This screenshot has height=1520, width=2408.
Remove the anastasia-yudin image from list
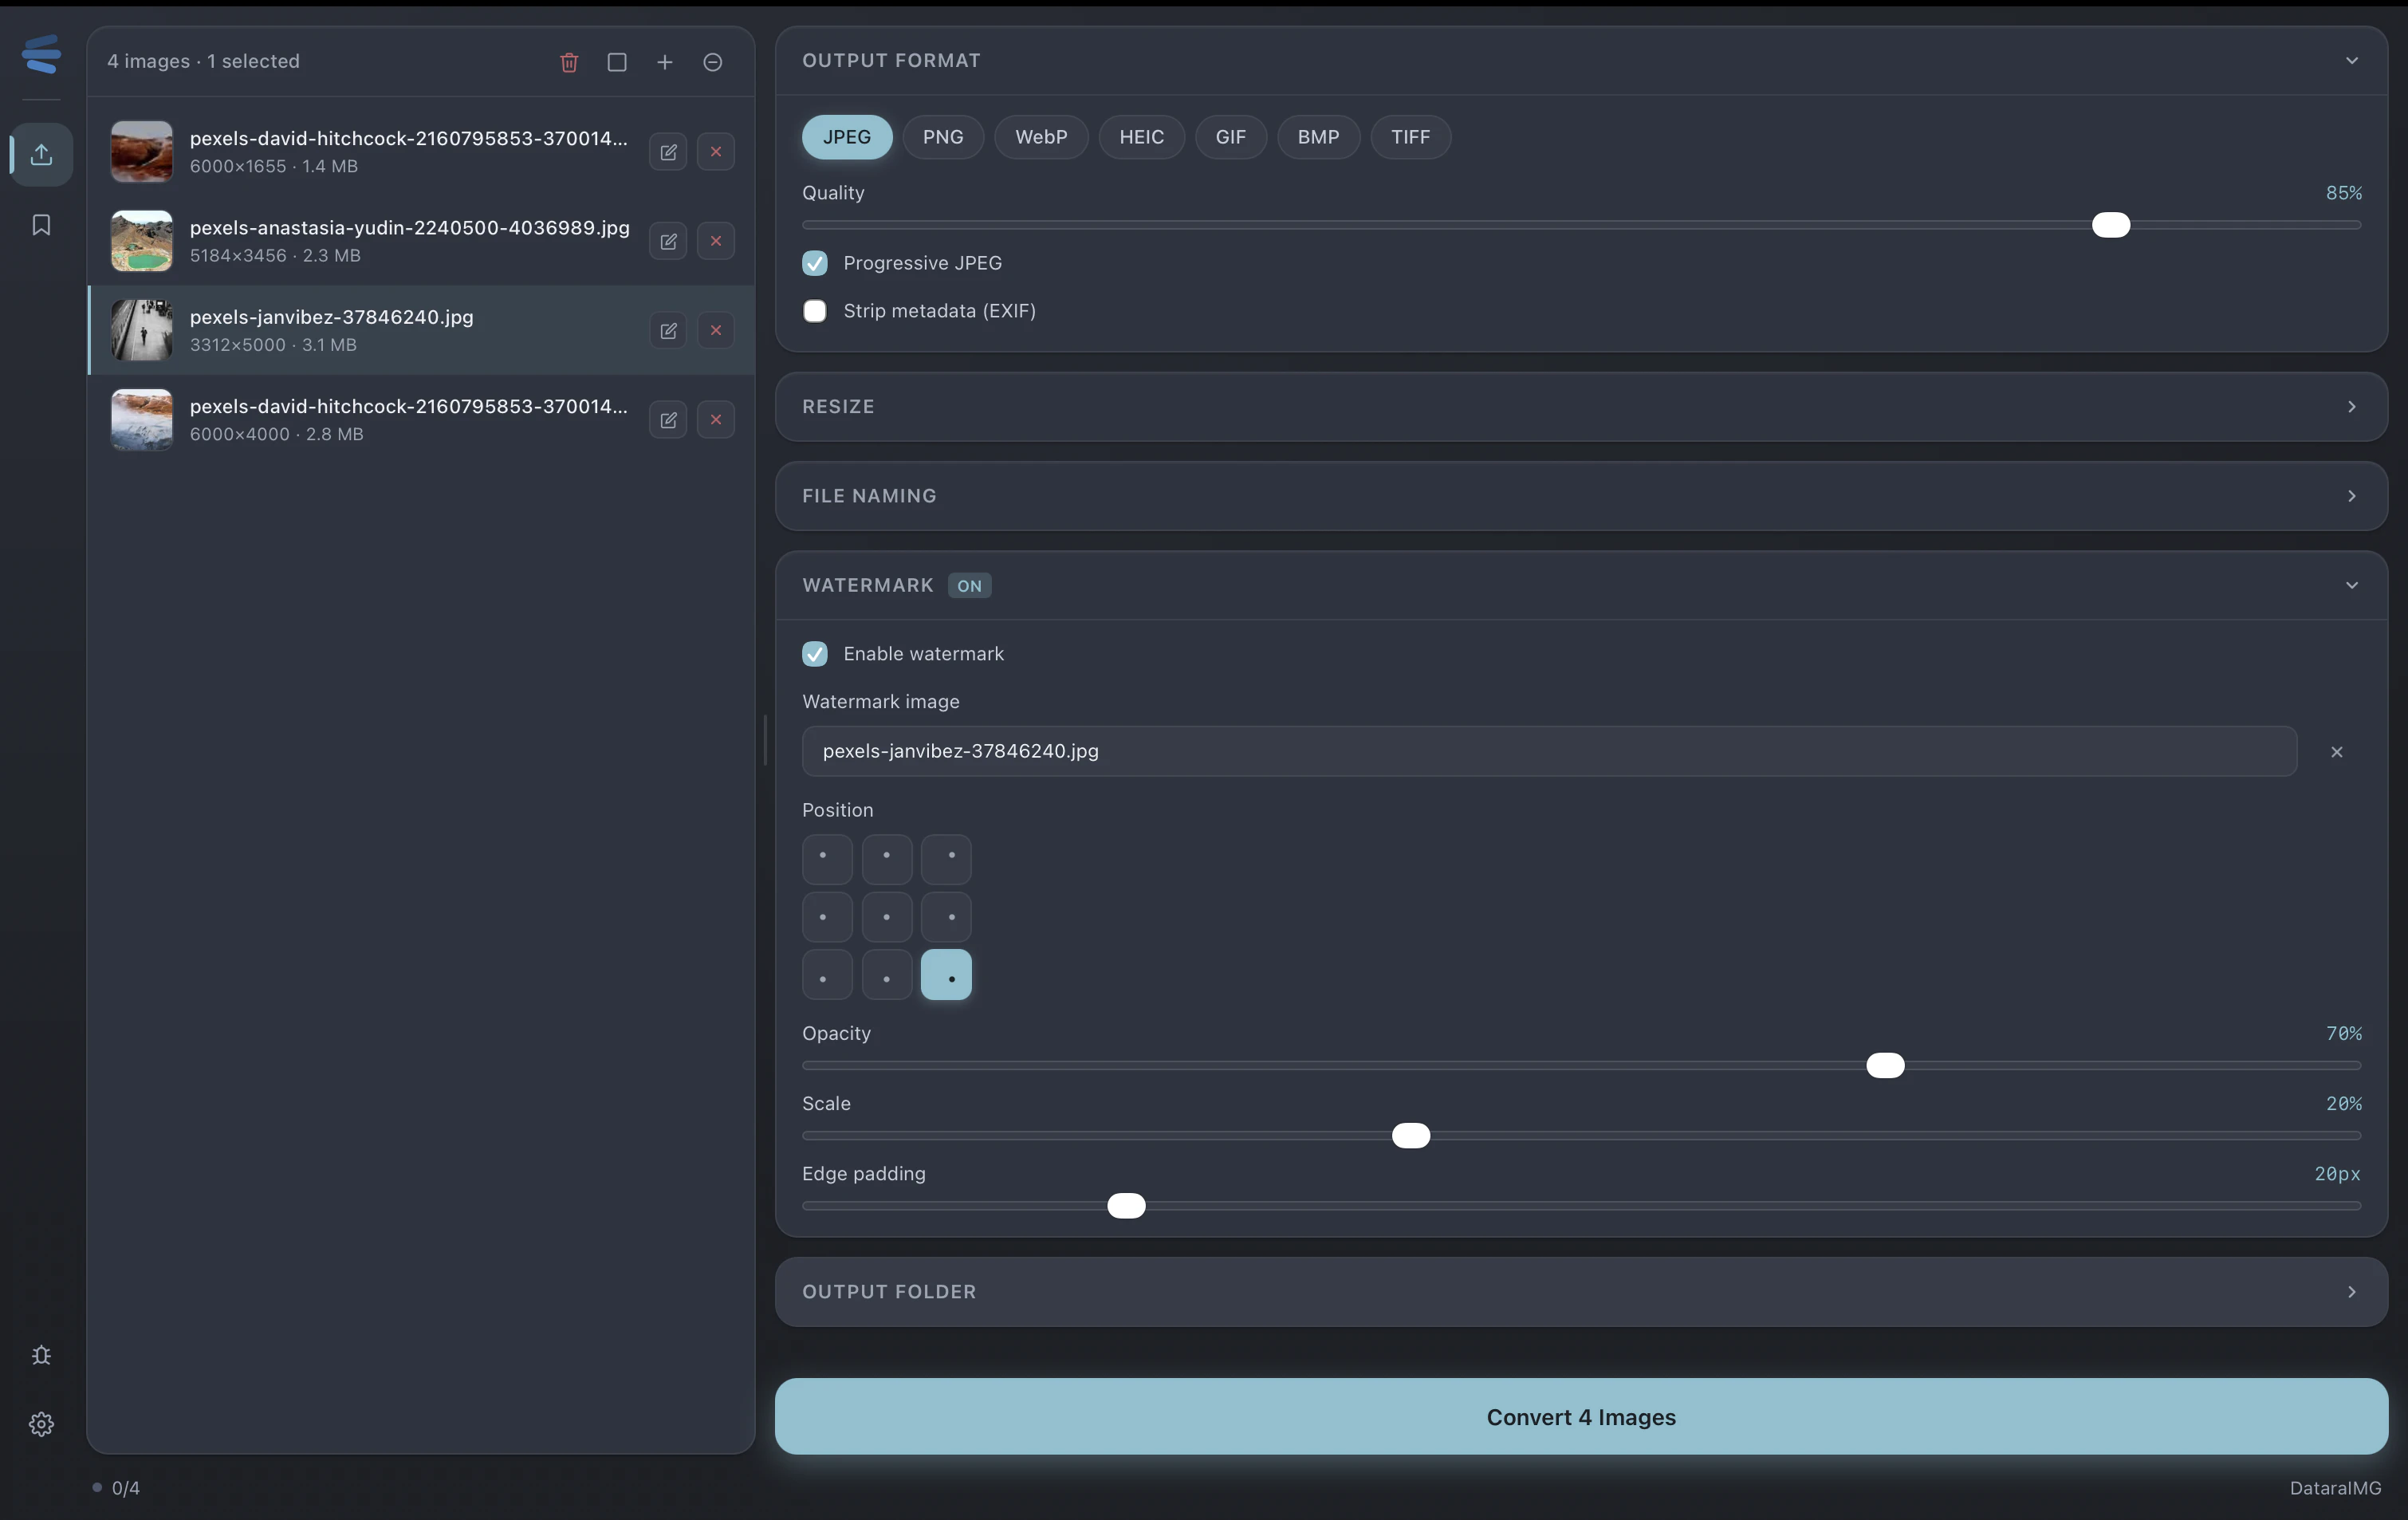click(716, 241)
